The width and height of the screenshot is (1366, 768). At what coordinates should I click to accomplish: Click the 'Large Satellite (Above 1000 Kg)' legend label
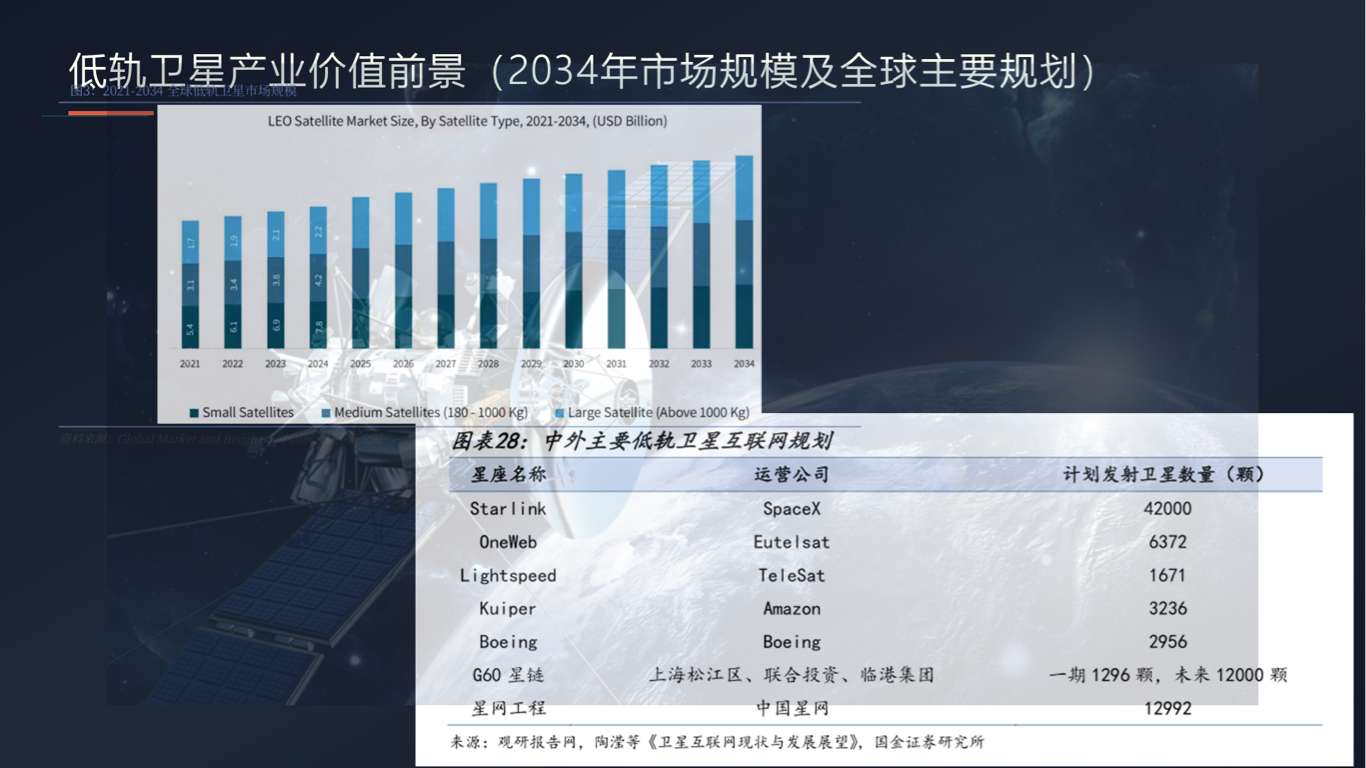658,412
